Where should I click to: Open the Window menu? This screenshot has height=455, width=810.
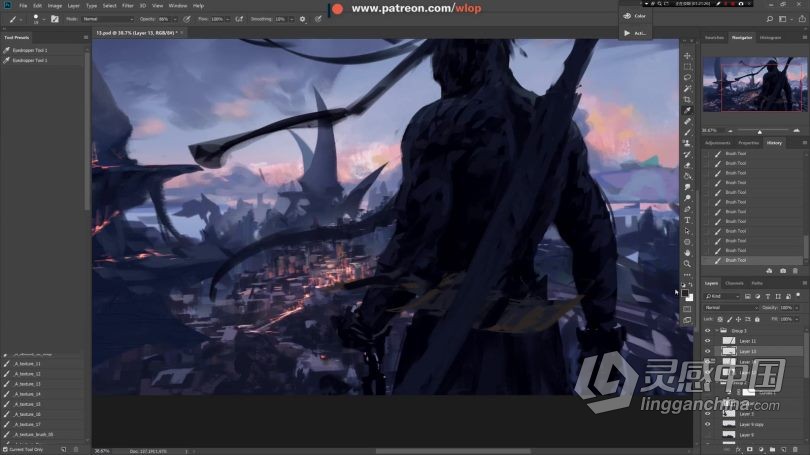[x=178, y=6]
